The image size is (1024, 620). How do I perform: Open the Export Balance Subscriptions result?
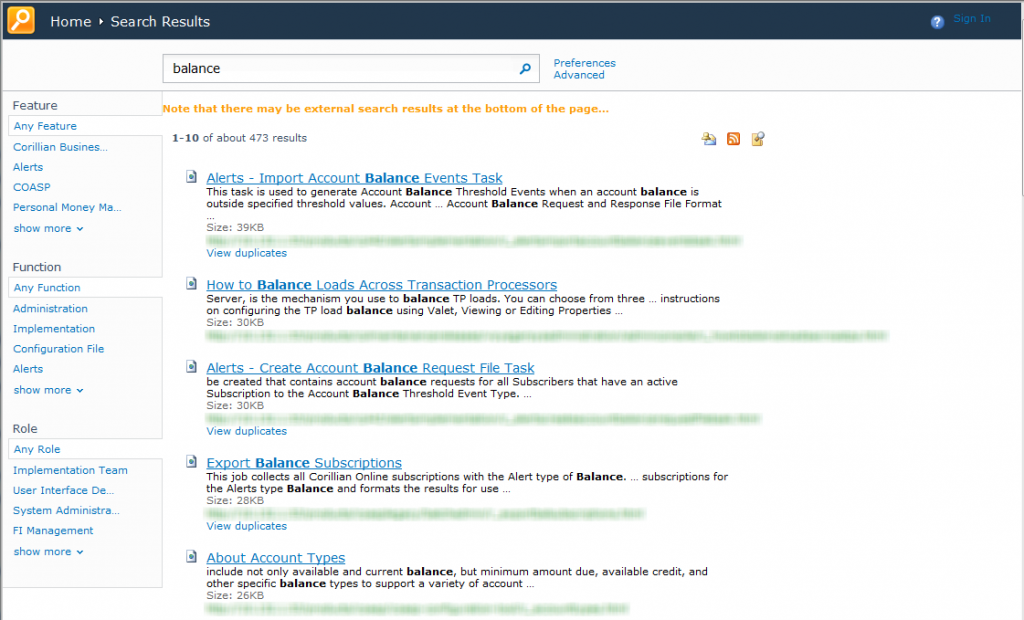pos(304,463)
